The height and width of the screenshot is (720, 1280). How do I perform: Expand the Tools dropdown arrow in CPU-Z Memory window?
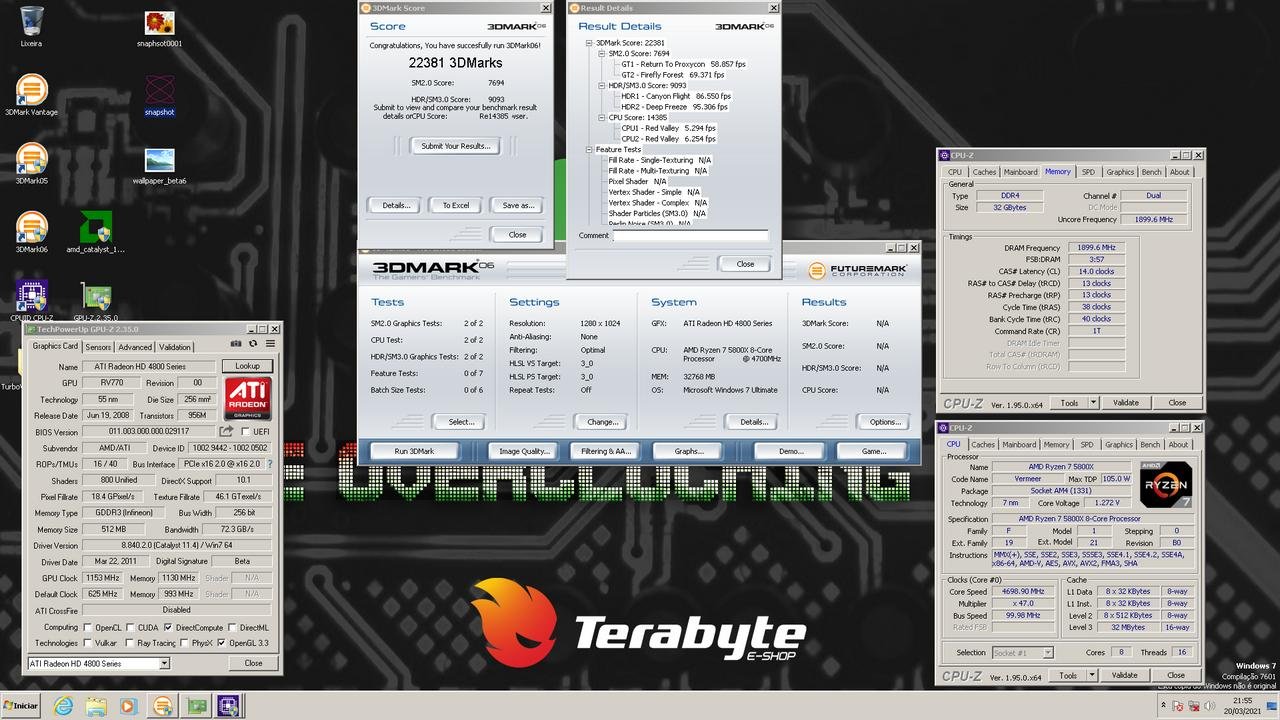[x=1093, y=402]
